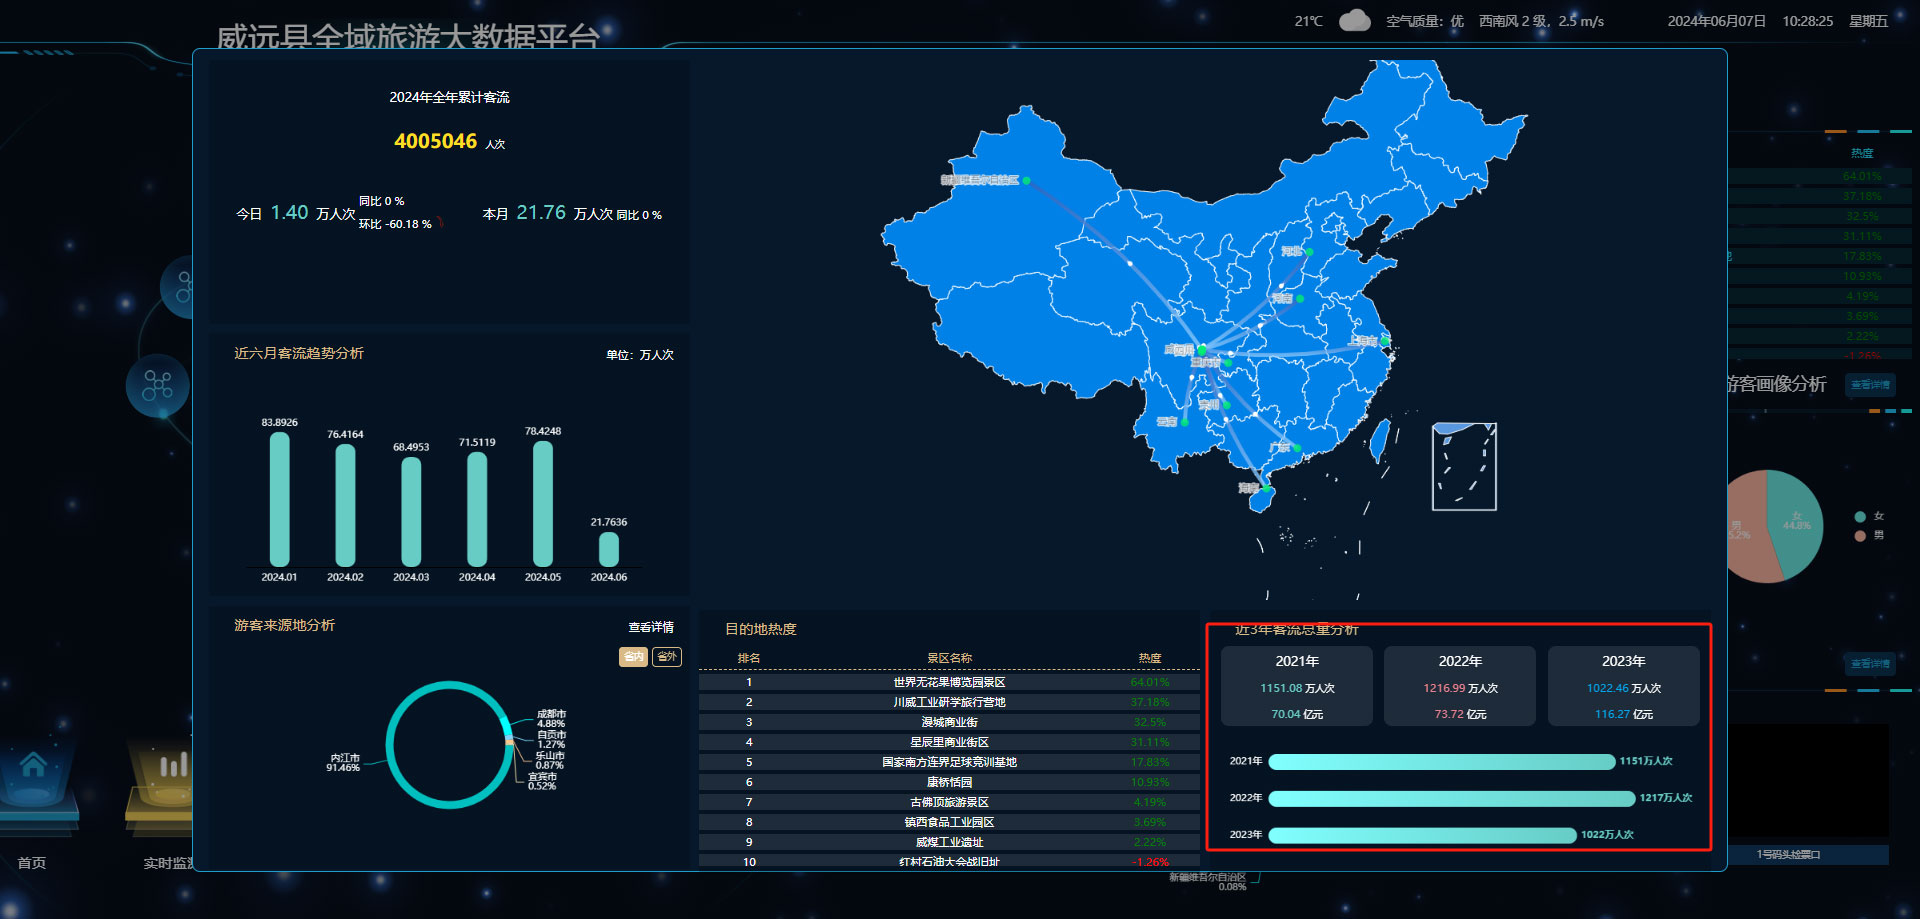This screenshot has height=919, width=1920.
Task: Switch to the 省外 source filter
Action: pos(667,657)
